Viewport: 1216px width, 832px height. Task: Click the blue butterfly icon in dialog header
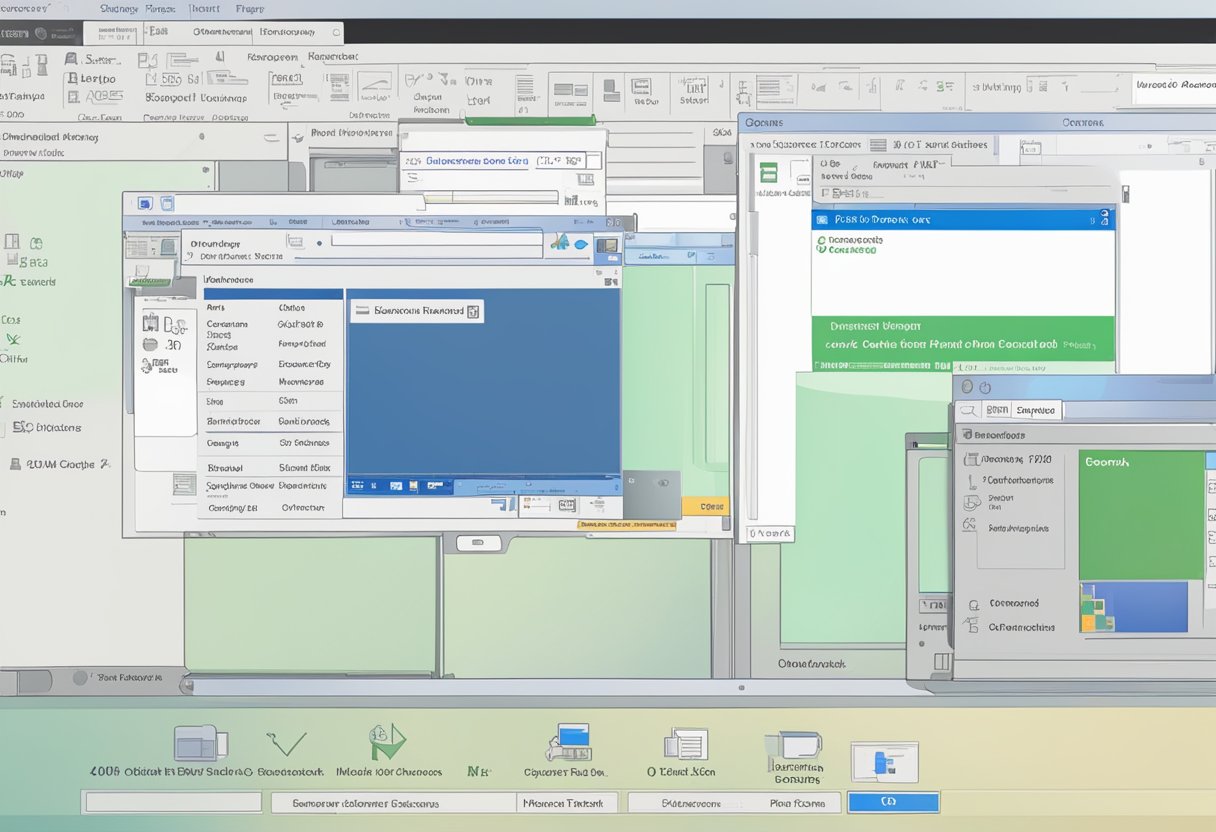[x=560, y=242]
